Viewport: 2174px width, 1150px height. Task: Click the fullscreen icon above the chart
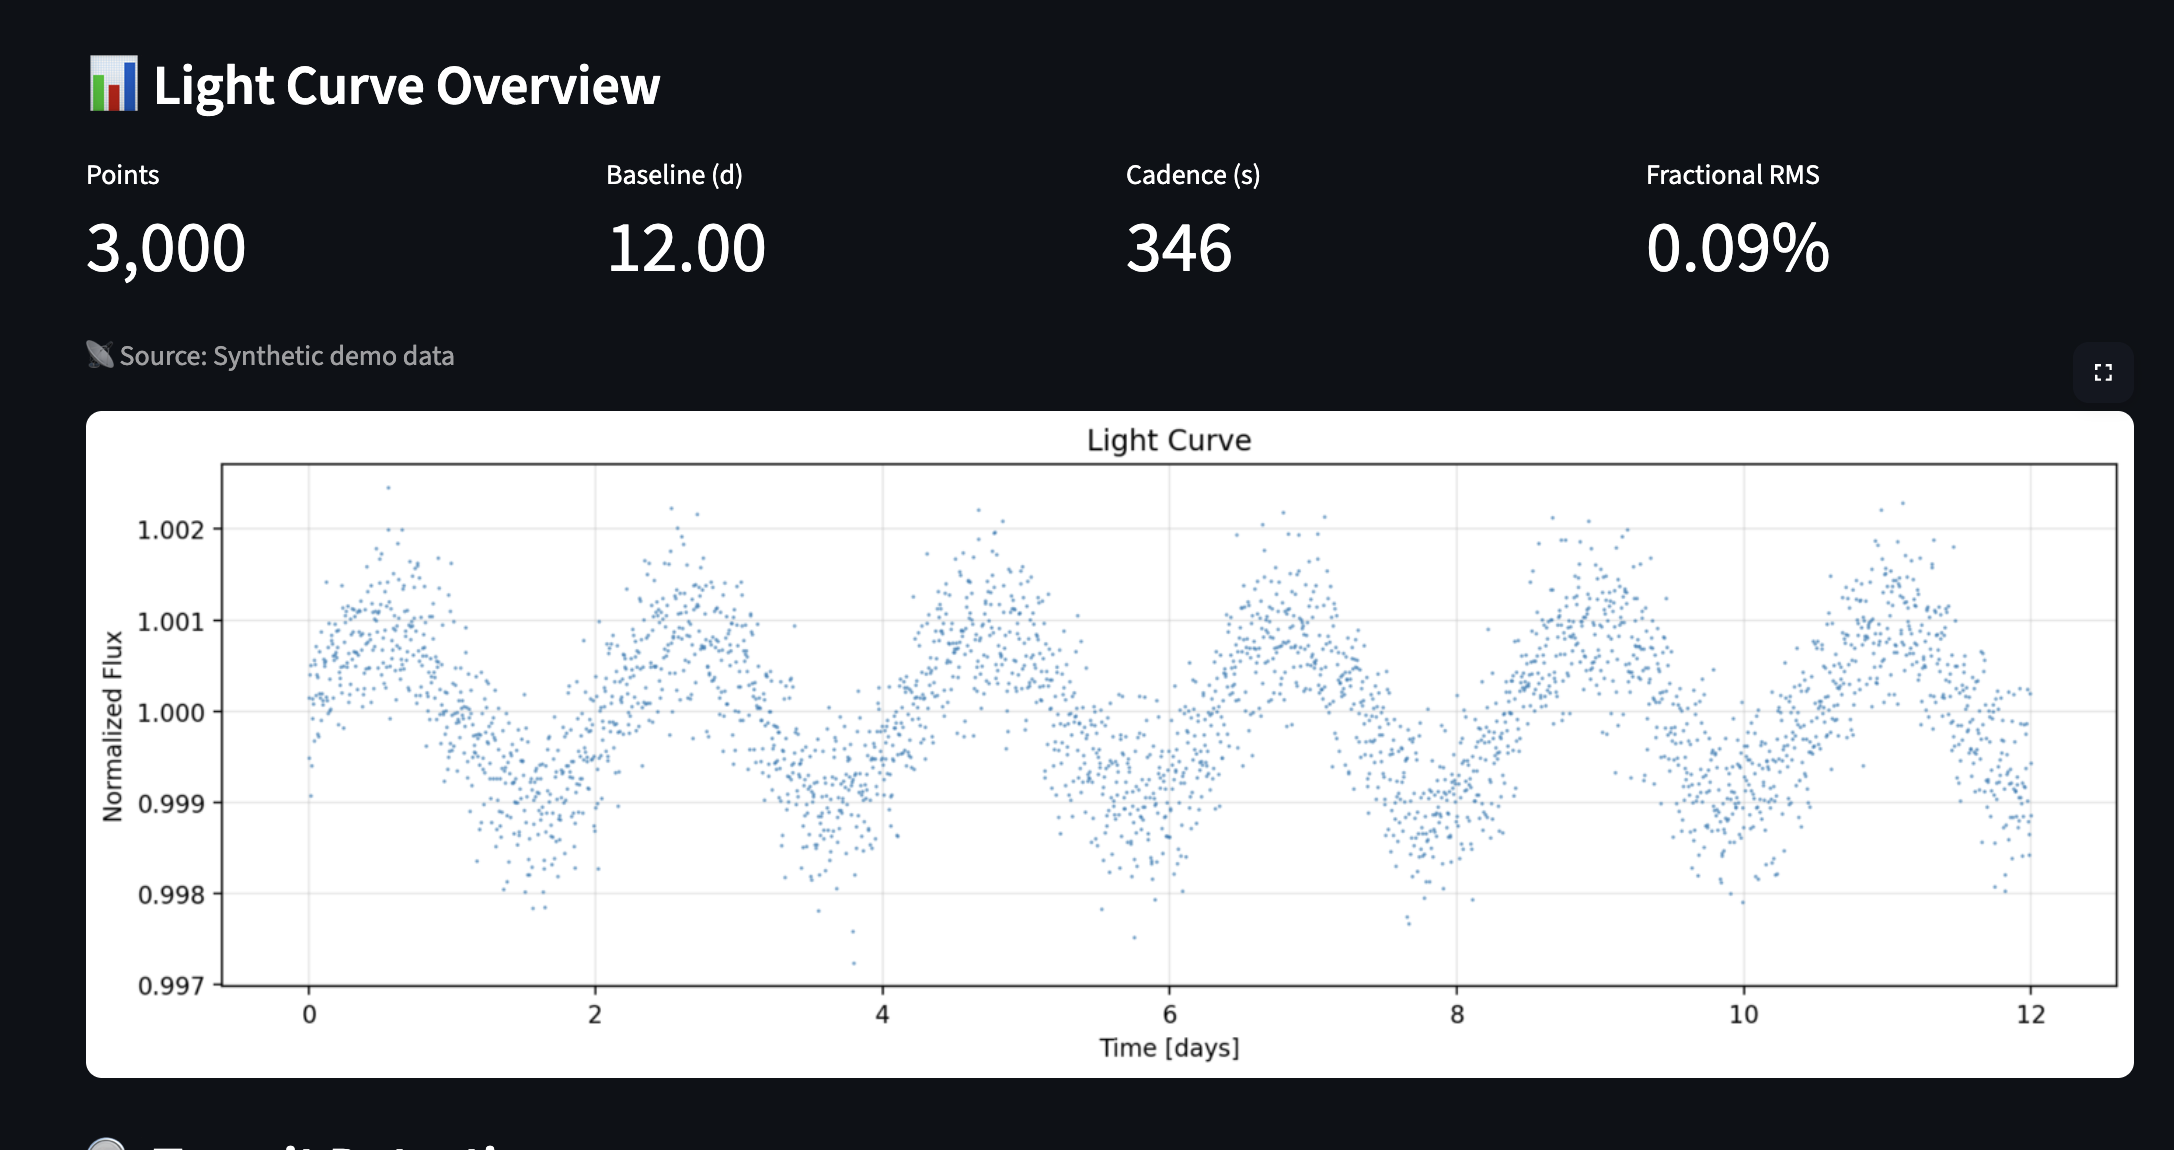2103,373
